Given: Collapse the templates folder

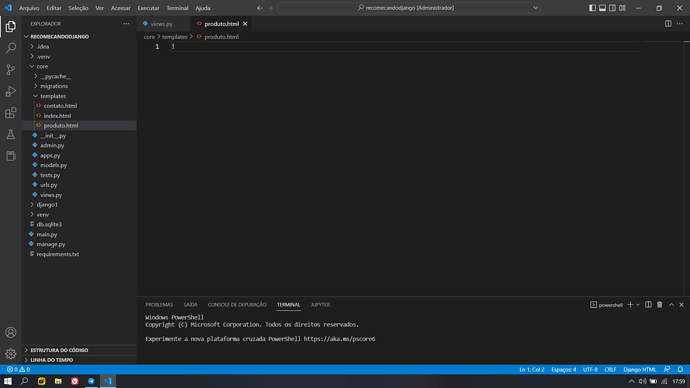Looking at the screenshot, I should pyautogui.click(x=53, y=96).
